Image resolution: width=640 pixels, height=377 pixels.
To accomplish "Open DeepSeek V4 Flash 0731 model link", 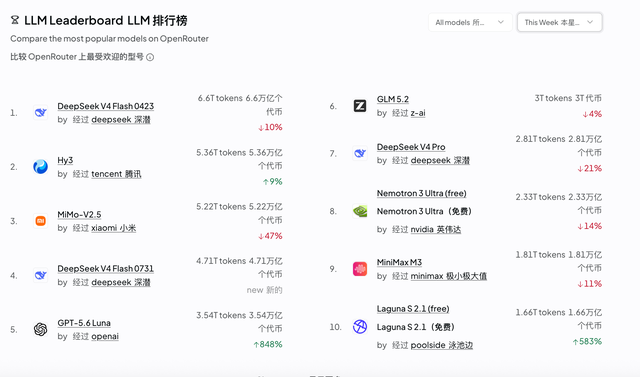I will [105, 268].
